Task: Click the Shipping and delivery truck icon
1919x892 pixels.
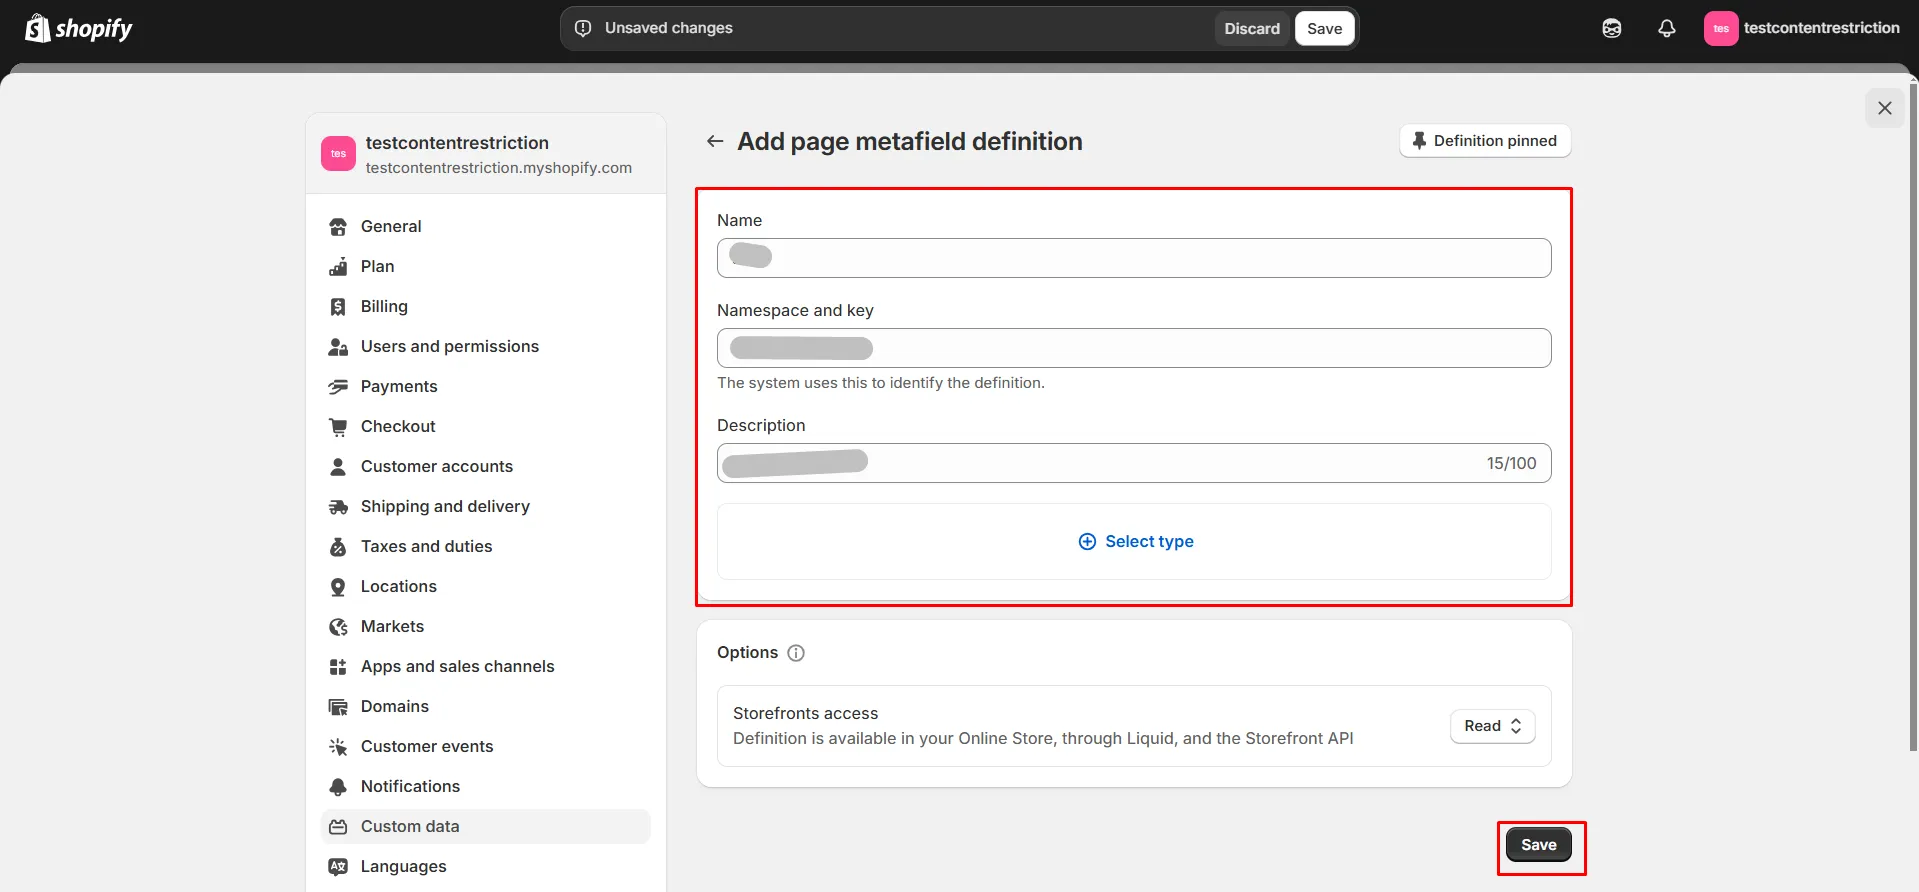Action: pyautogui.click(x=338, y=507)
